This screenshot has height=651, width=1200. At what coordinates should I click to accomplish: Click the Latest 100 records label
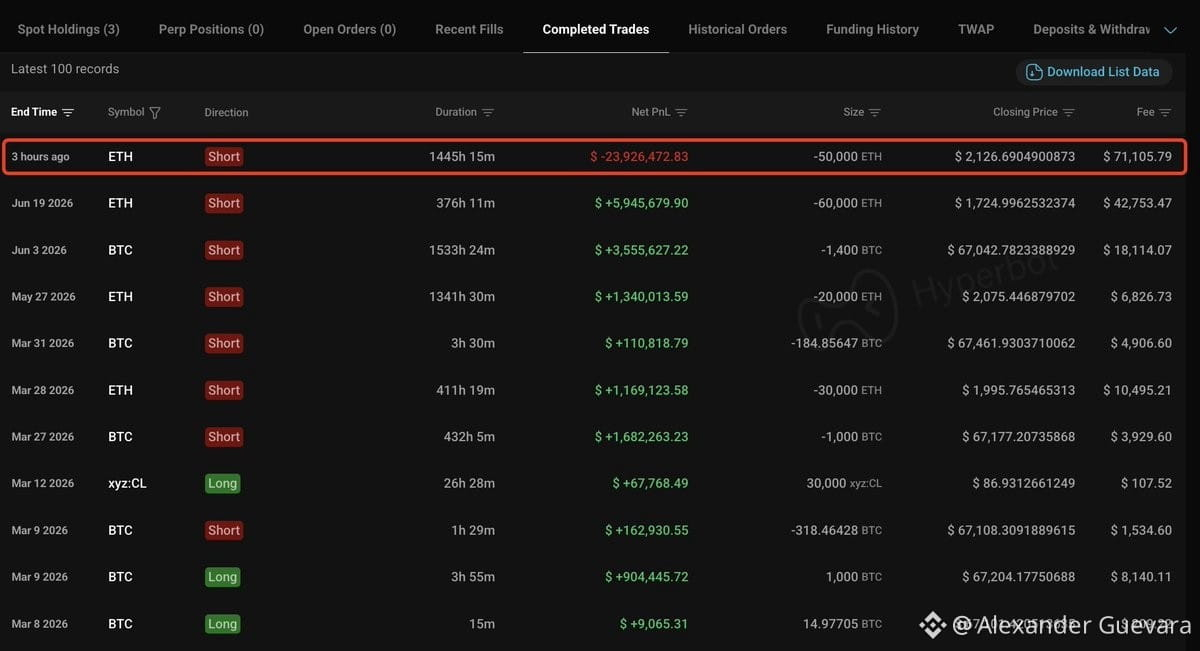click(x=65, y=69)
